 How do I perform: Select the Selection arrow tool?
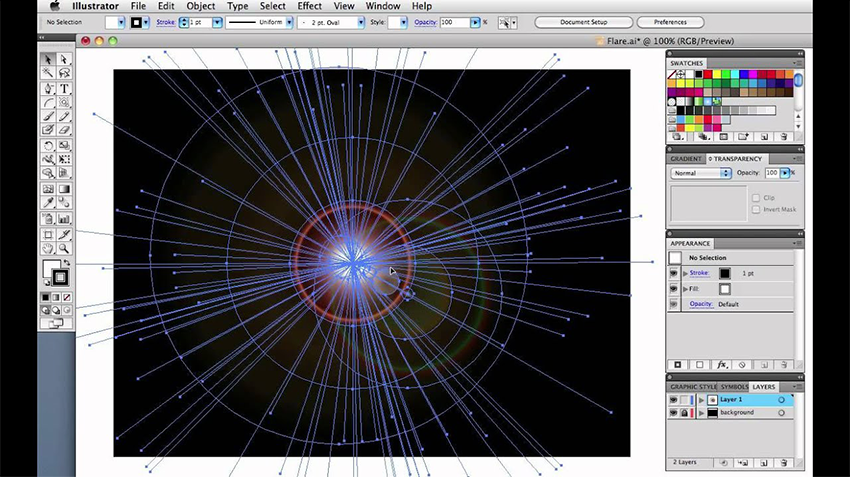(47, 60)
